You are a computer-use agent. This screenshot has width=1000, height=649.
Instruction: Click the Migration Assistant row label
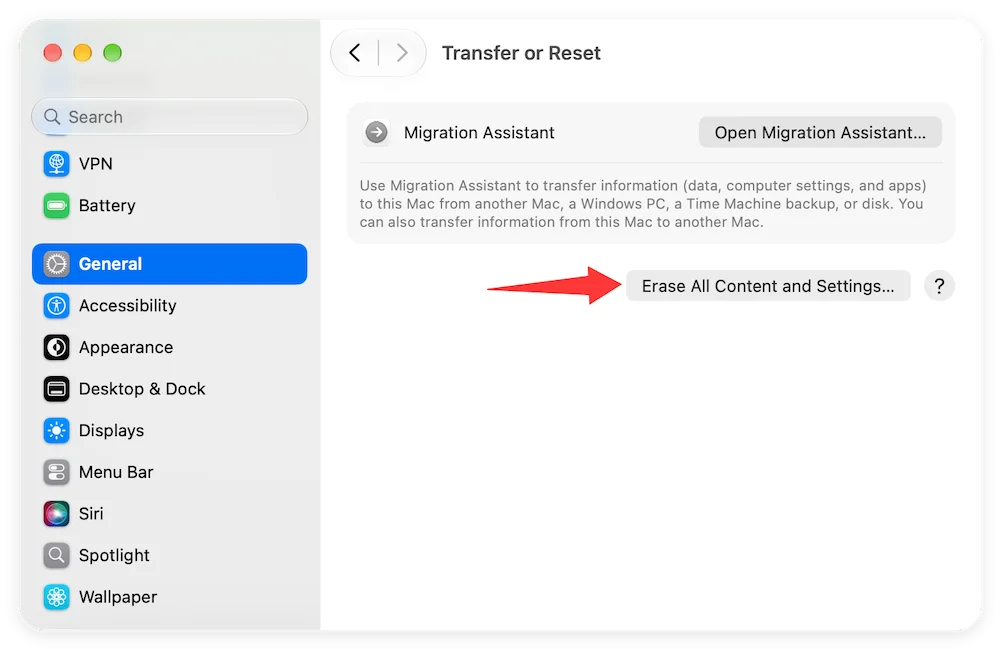[x=479, y=133]
